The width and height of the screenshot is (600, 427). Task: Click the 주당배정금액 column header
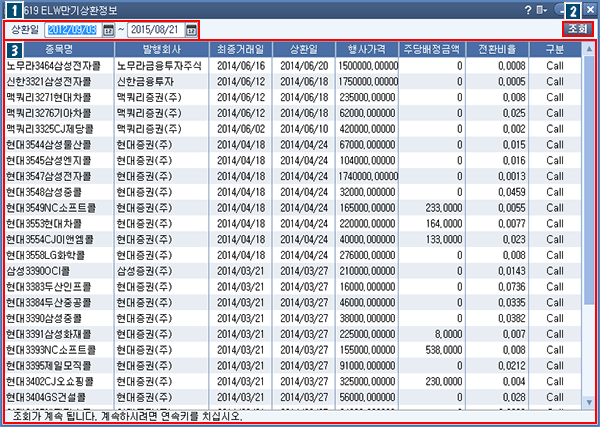(x=433, y=48)
